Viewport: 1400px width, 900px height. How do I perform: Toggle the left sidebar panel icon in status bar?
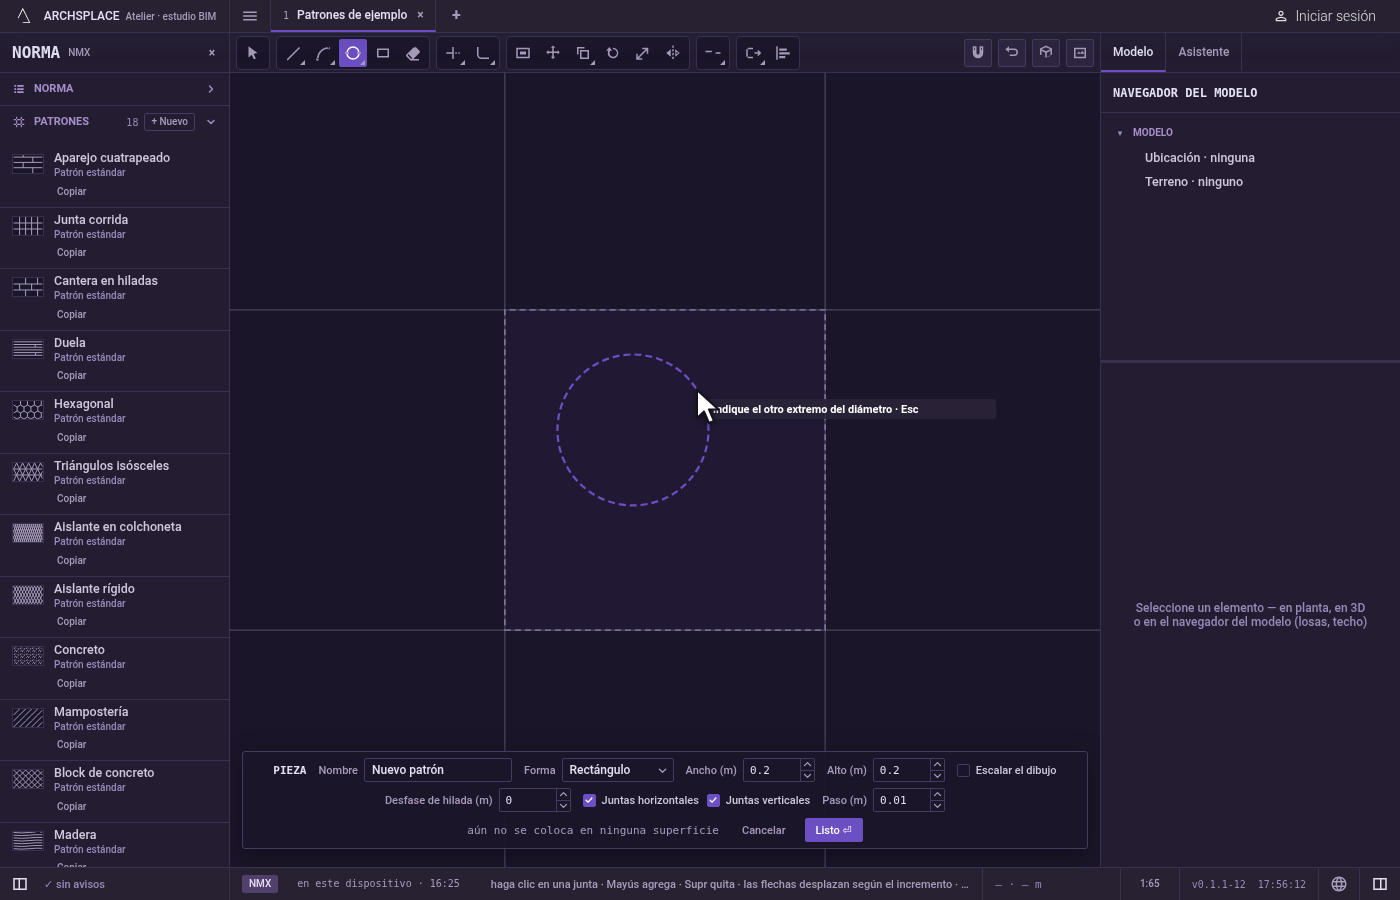coord(19,884)
